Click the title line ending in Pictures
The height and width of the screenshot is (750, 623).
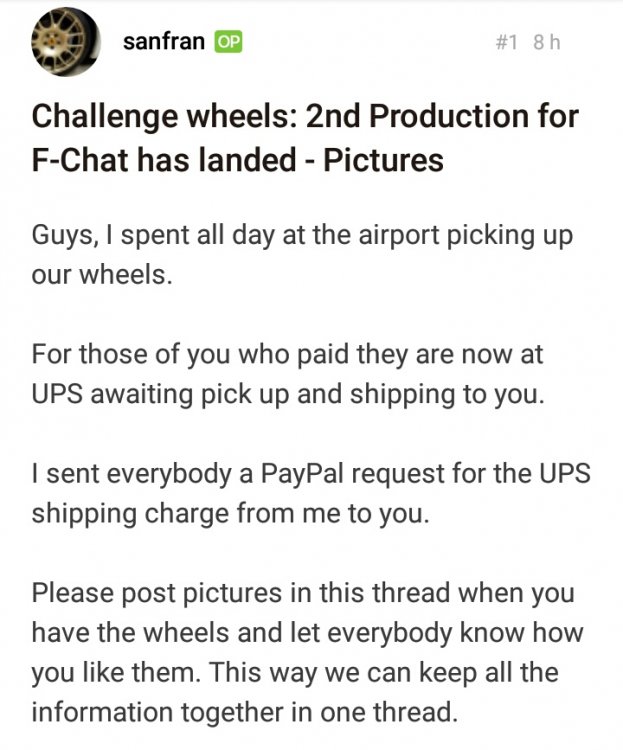point(237,160)
